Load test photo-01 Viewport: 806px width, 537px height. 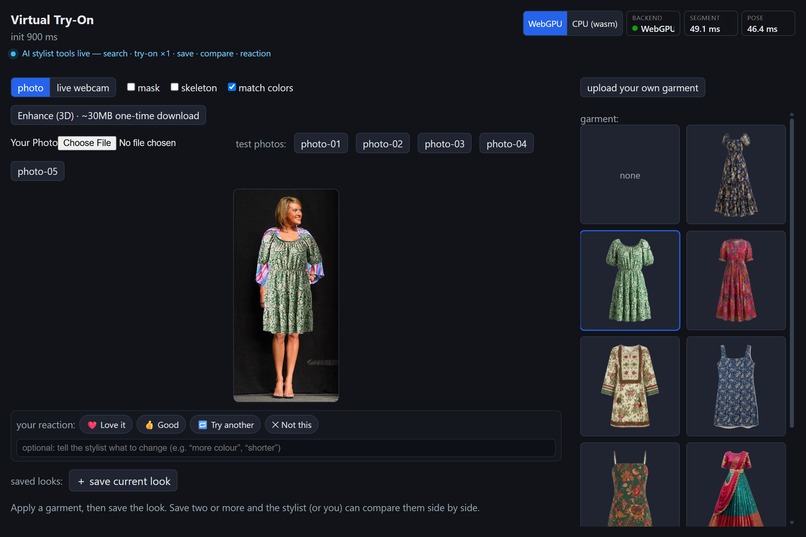pos(321,143)
